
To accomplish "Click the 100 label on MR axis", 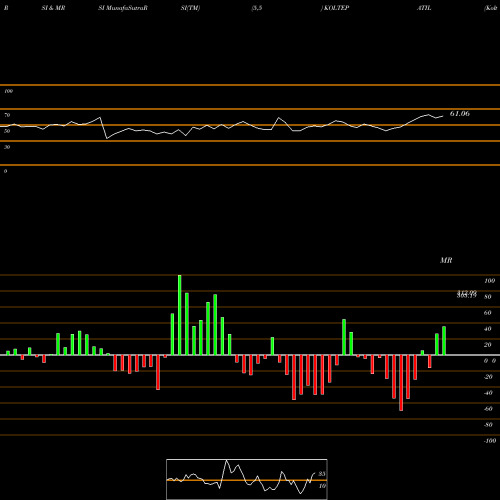I will coord(489,281).
